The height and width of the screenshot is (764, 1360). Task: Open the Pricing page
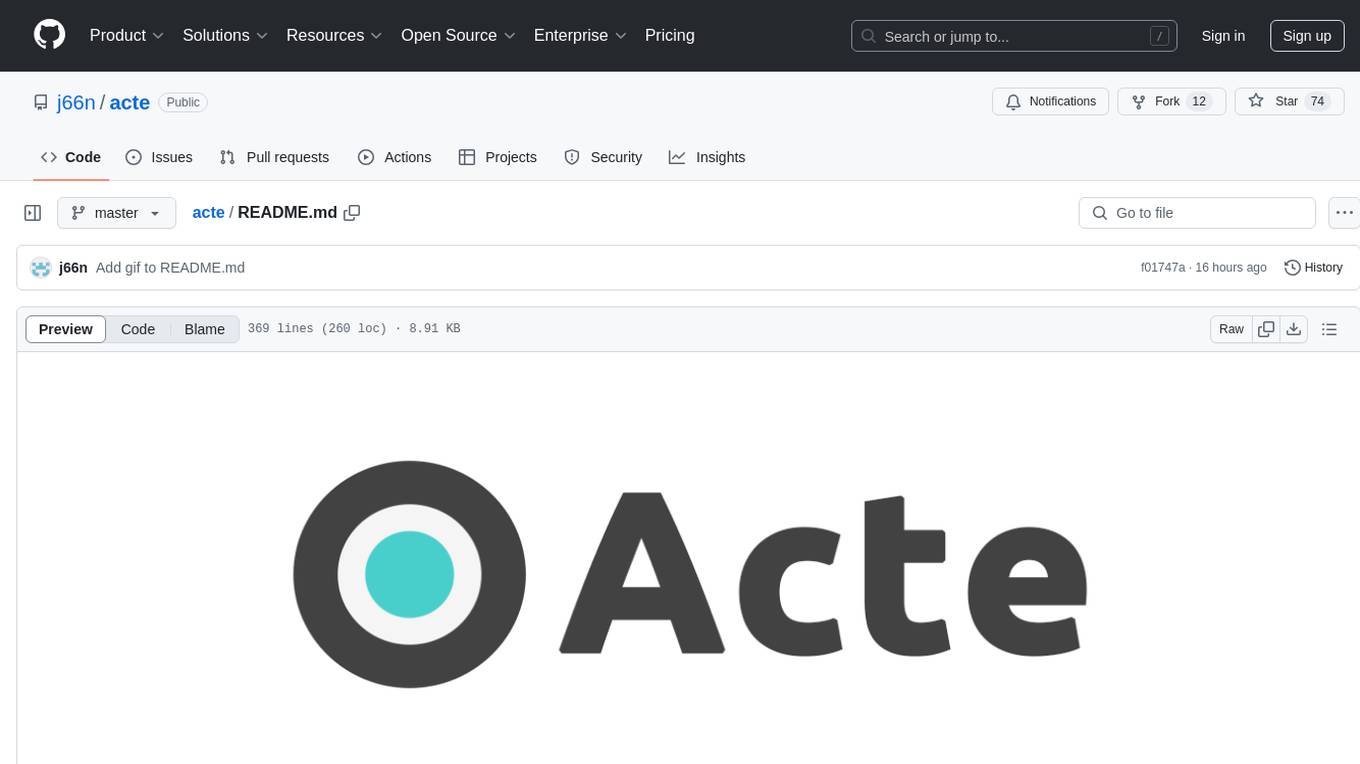[670, 35]
